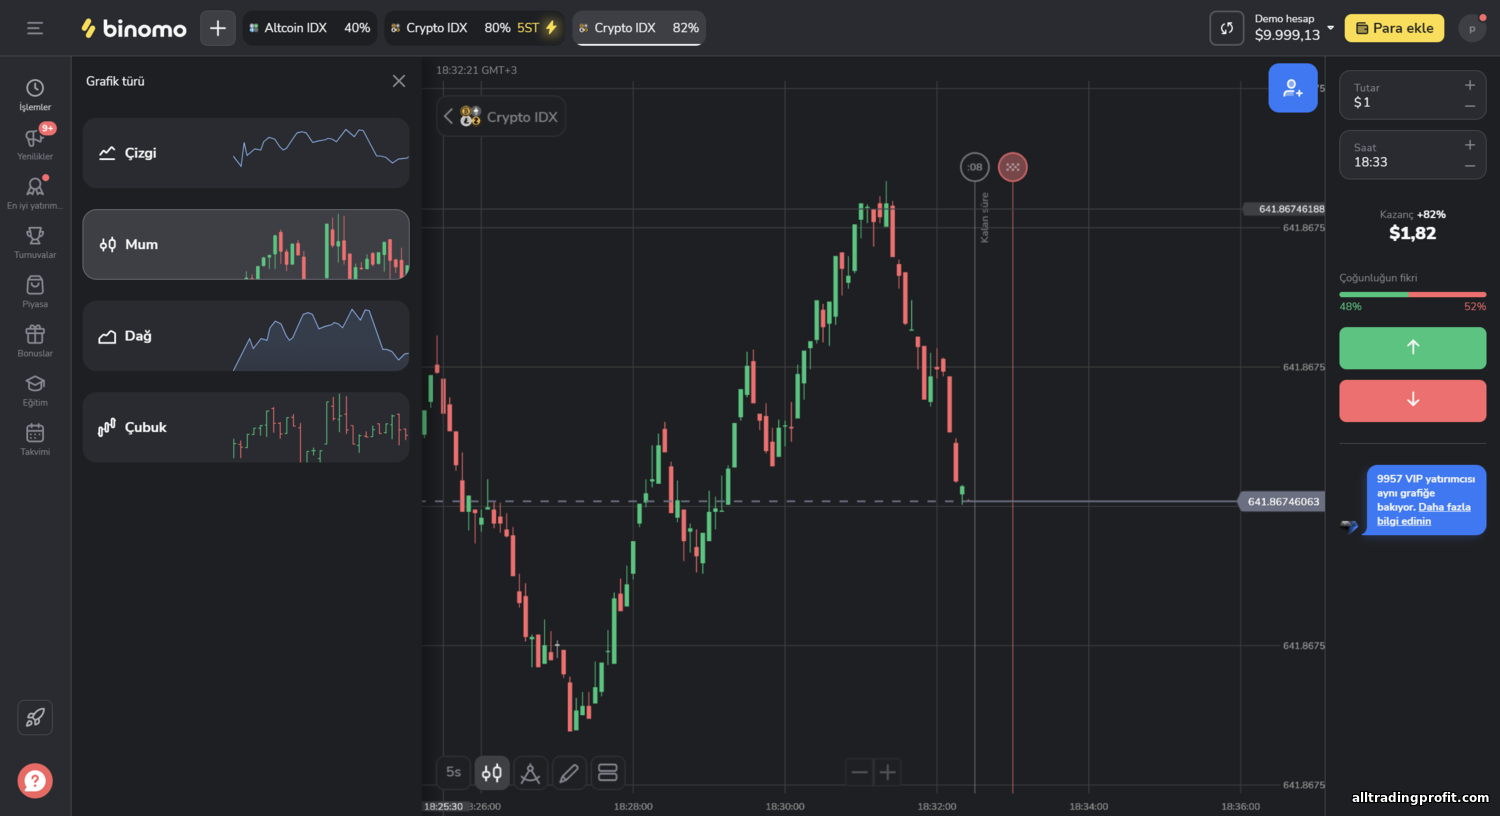Open Yenilikler news in the sidebar
Screen dimensions: 1500x816
[x=35, y=144]
